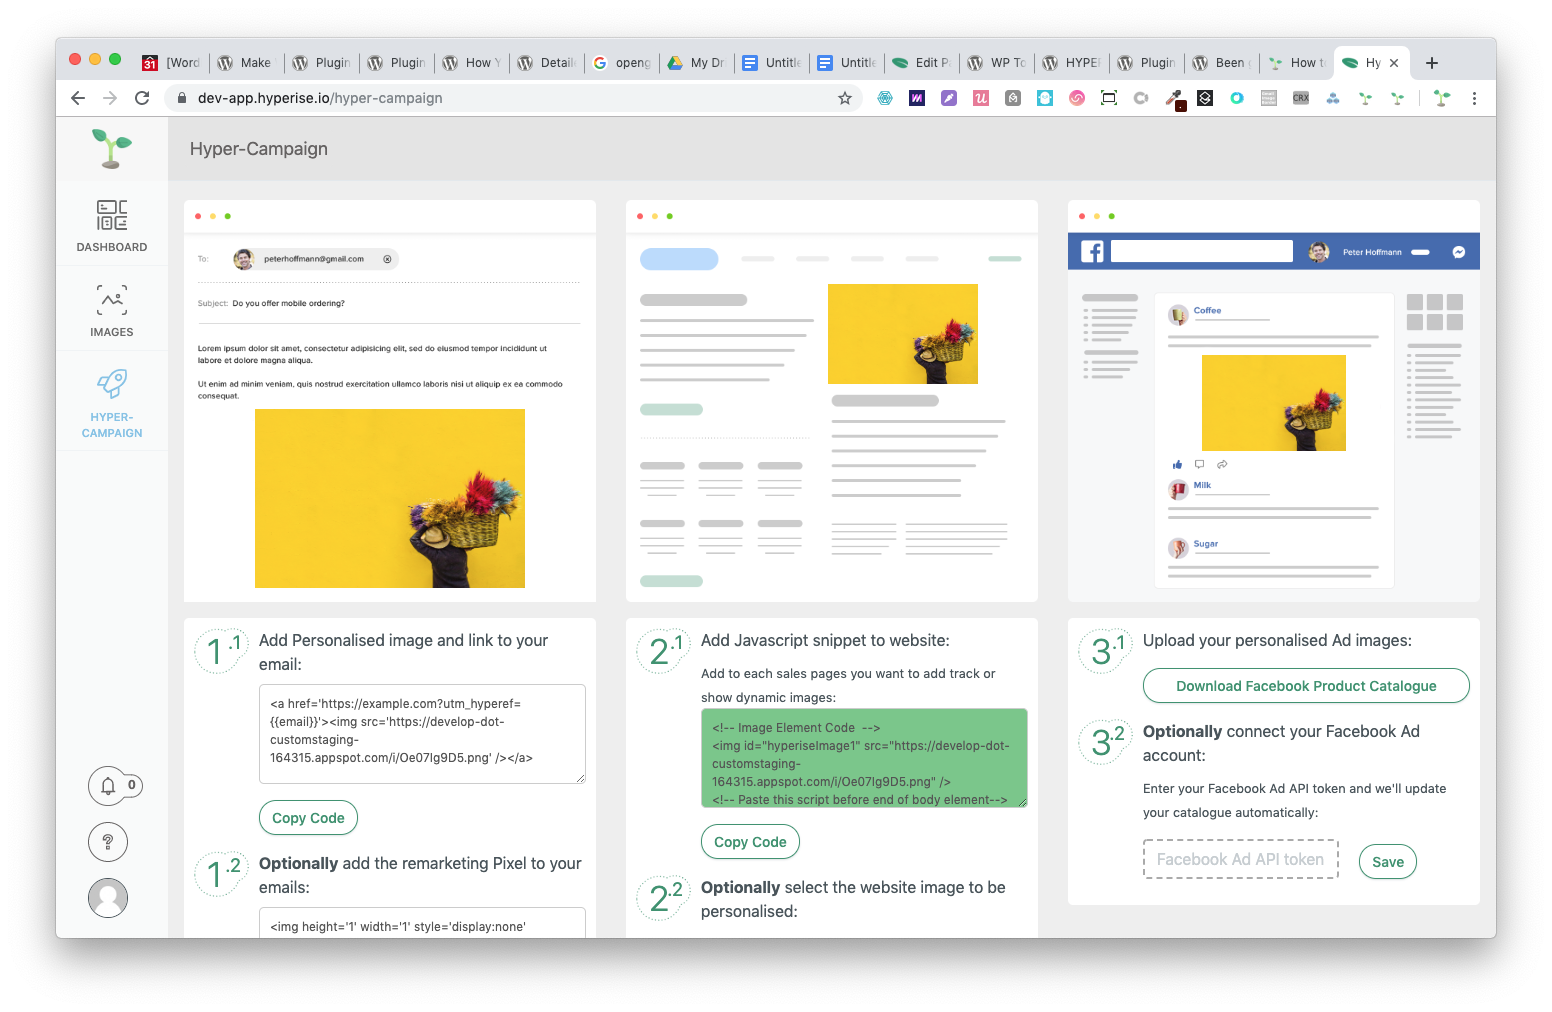Copy the email image link code
This screenshot has width=1552, height=1012.
308,818
